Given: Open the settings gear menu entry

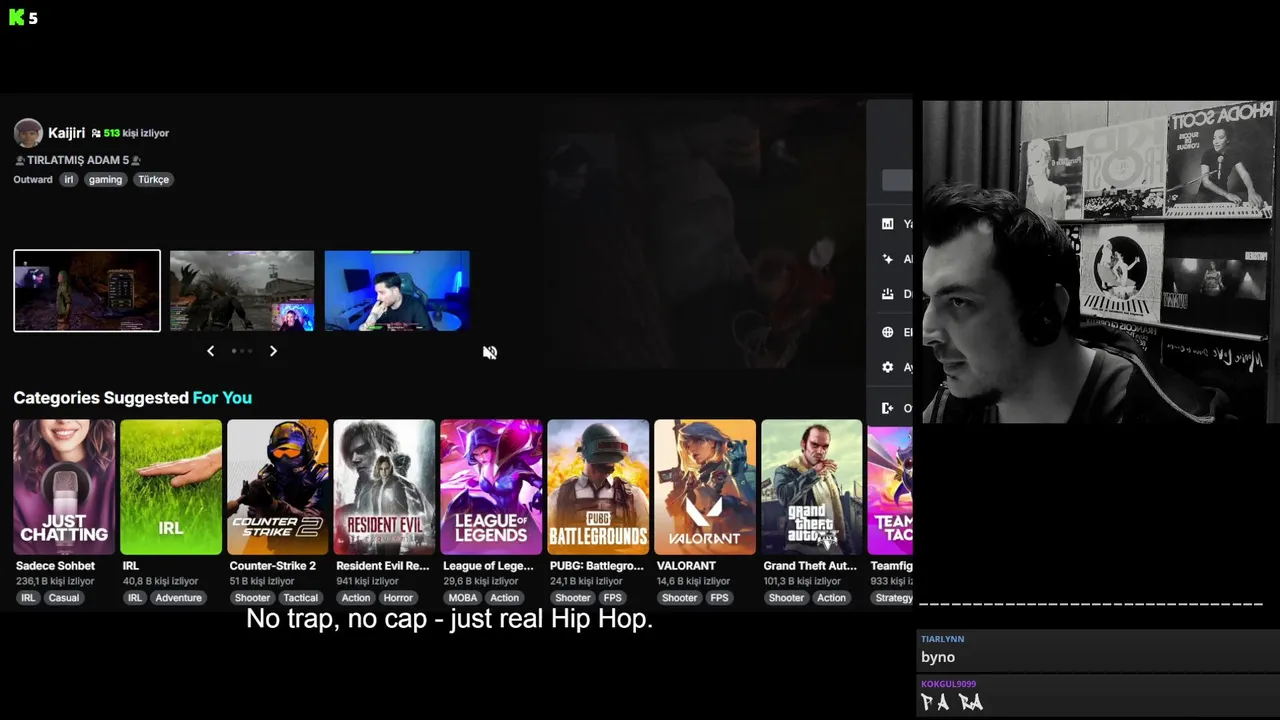Looking at the screenshot, I should pos(887,367).
